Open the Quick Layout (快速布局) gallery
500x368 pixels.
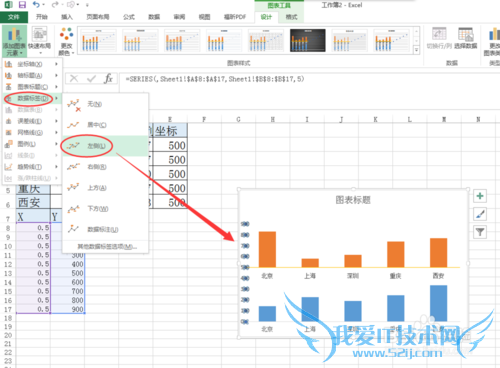click(x=39, y=42)
